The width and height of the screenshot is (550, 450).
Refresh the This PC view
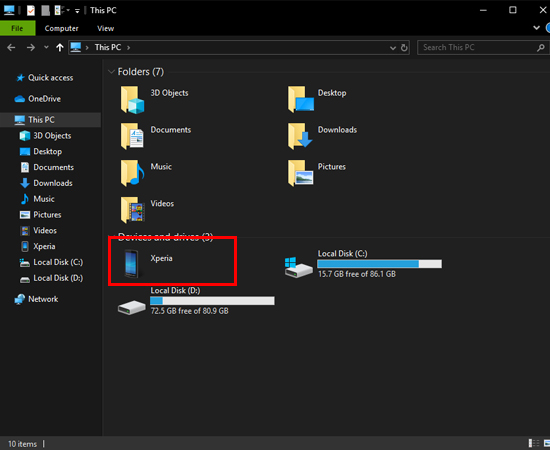404,48
